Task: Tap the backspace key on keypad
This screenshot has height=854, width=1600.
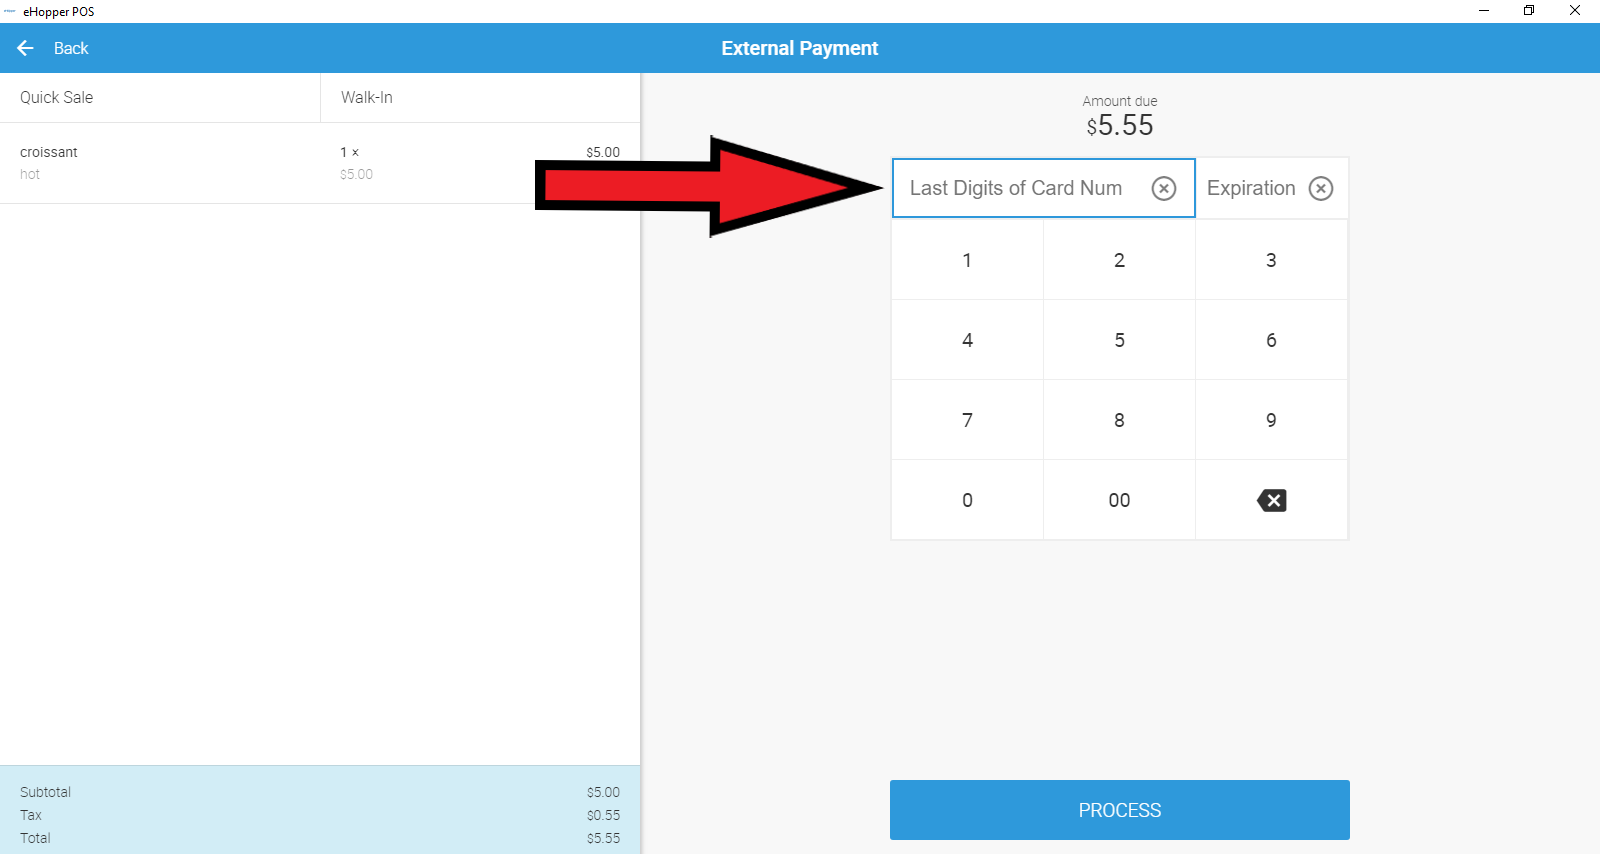Action: (x=1272, y=500)
